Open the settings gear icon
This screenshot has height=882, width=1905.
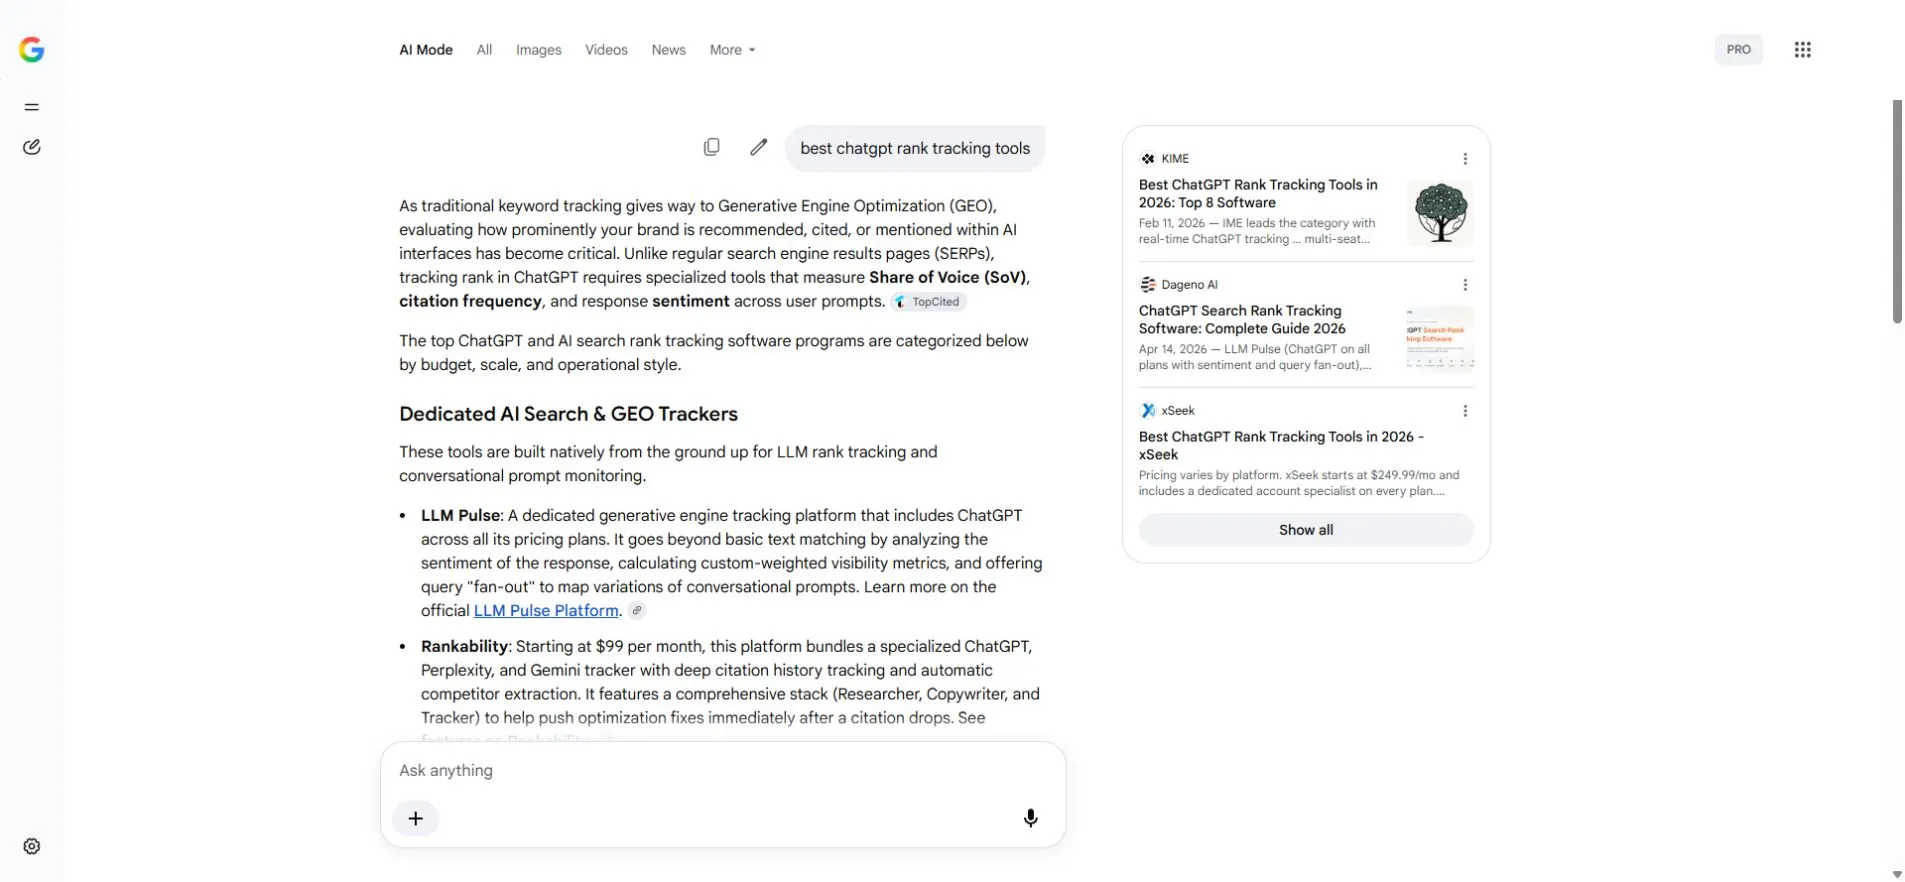[x=32, y=847]
